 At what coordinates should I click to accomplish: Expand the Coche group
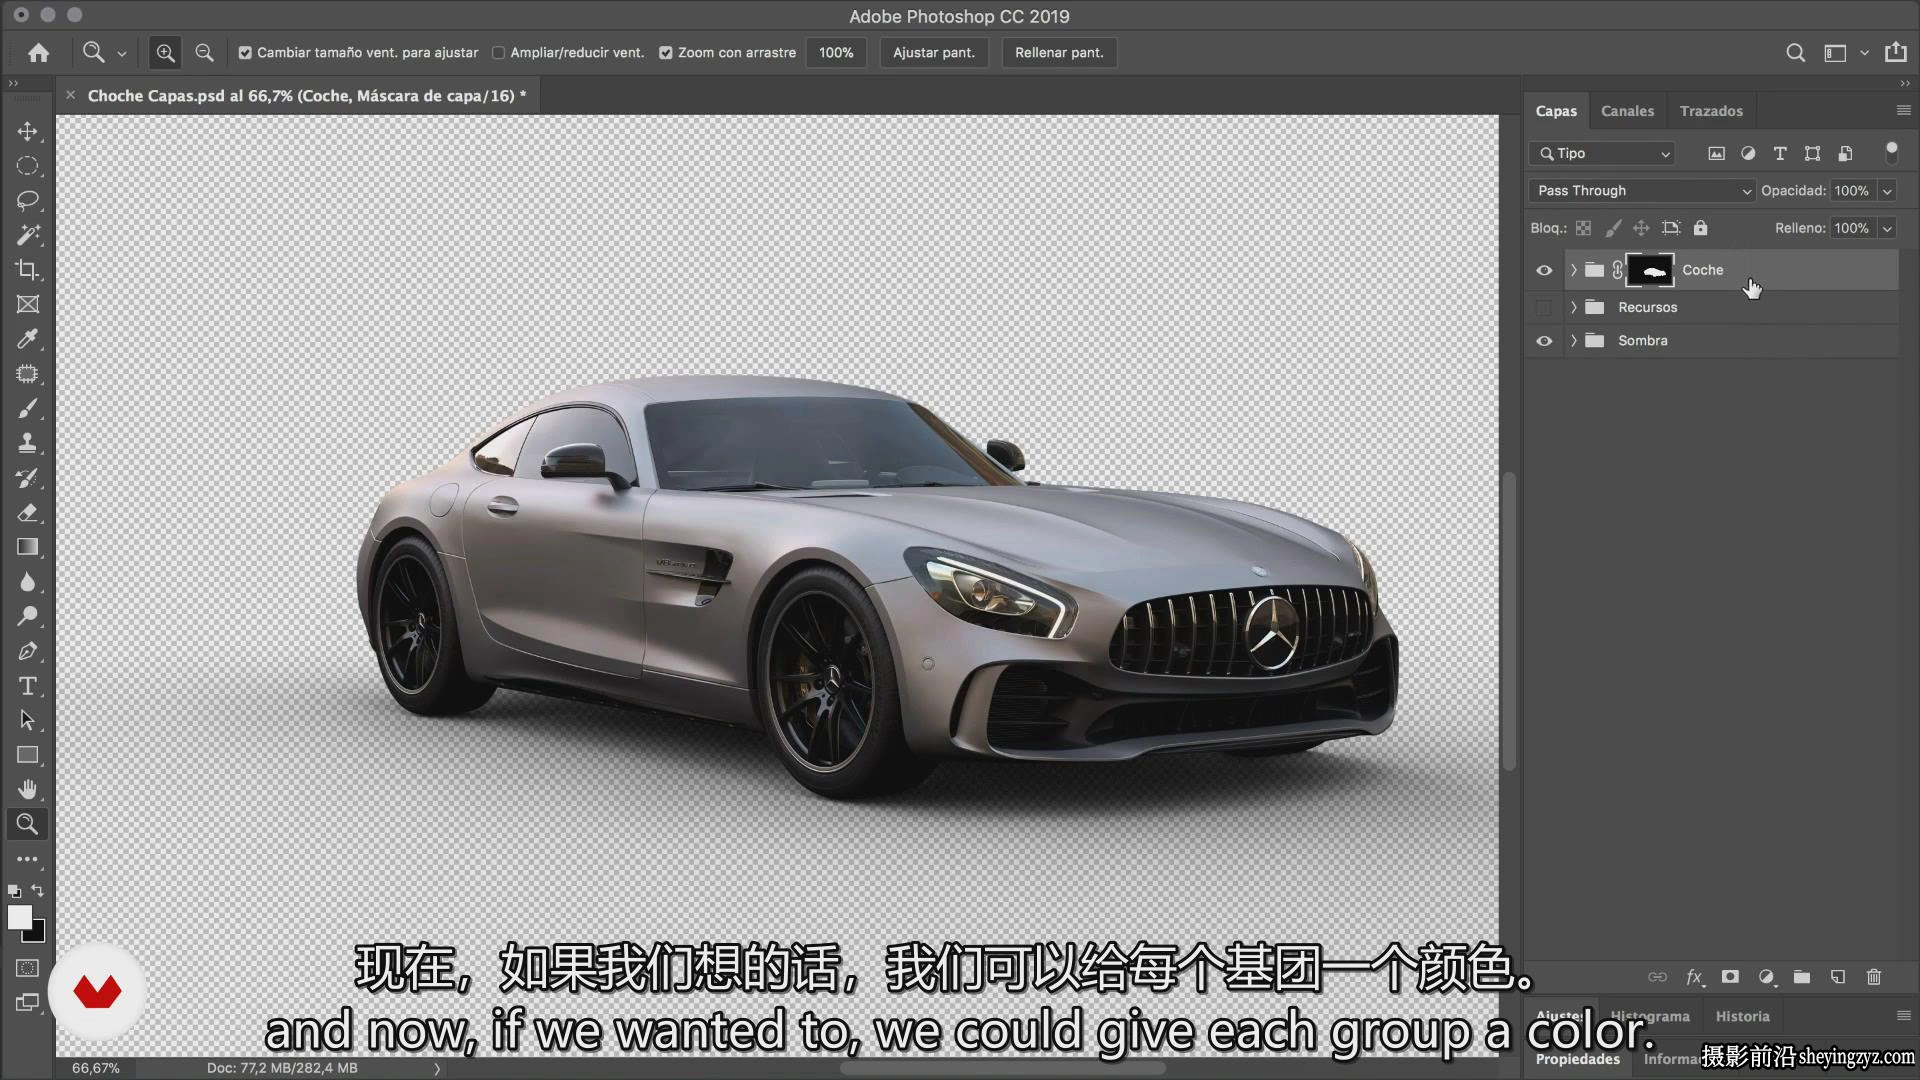(1573, 270)
